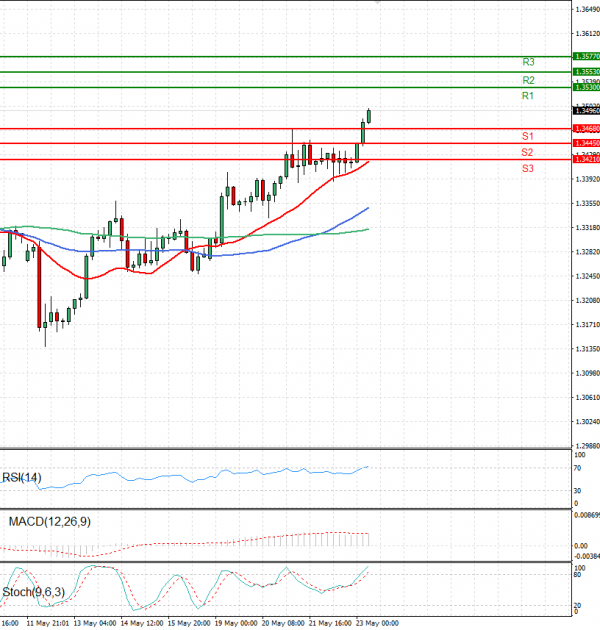Select the 1.35530 green price tag
Image resolution: width=600 pixels, height=630 pixels.
click(586, 72)
